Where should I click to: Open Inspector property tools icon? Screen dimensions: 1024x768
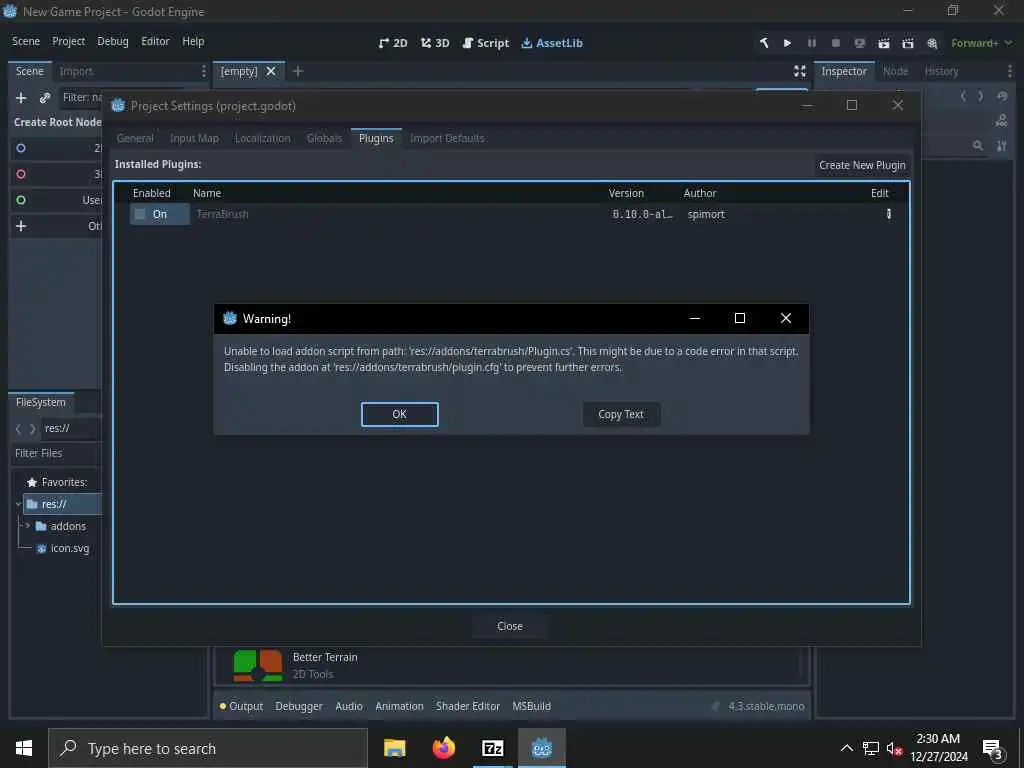point(1002,146)
